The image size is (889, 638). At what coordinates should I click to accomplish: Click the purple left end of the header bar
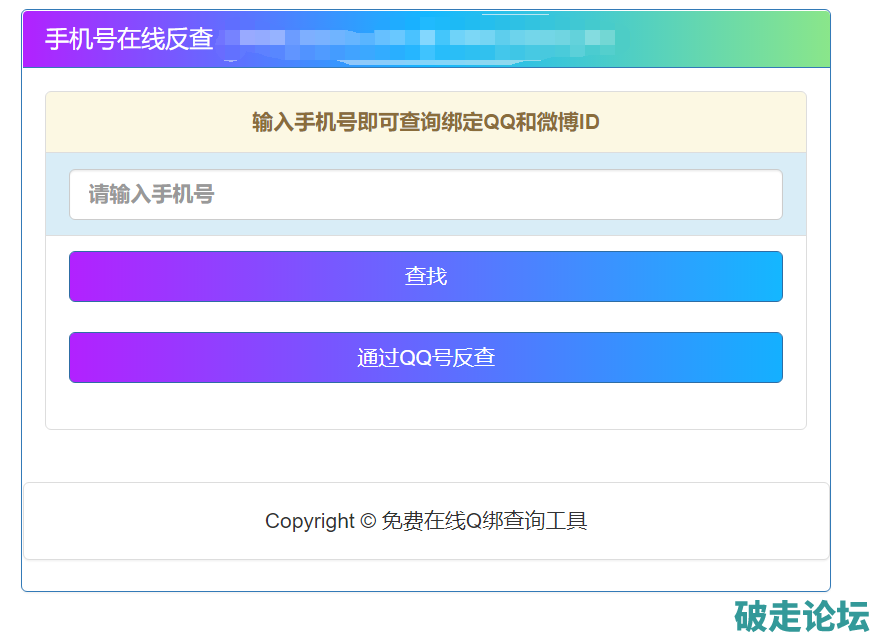[x=32, y=40]
